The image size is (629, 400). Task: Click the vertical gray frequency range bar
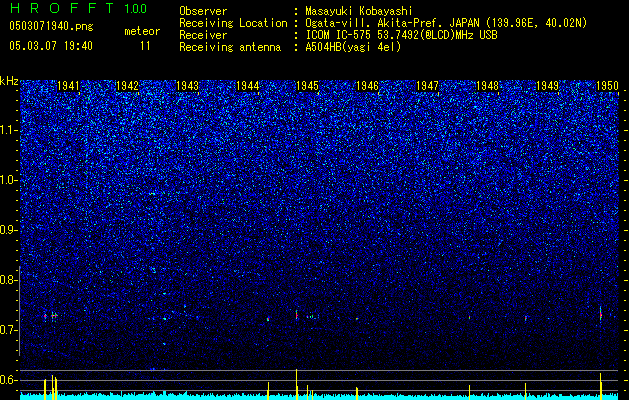(x=20, y=311)
